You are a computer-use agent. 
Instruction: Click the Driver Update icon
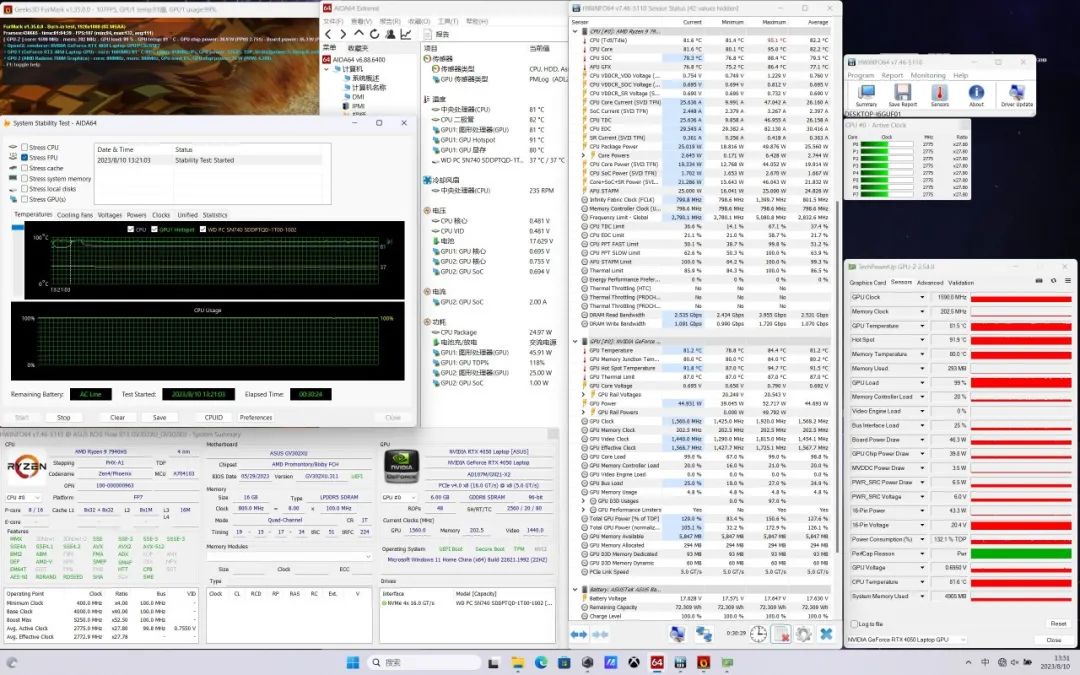click(x=1017, y=94)
